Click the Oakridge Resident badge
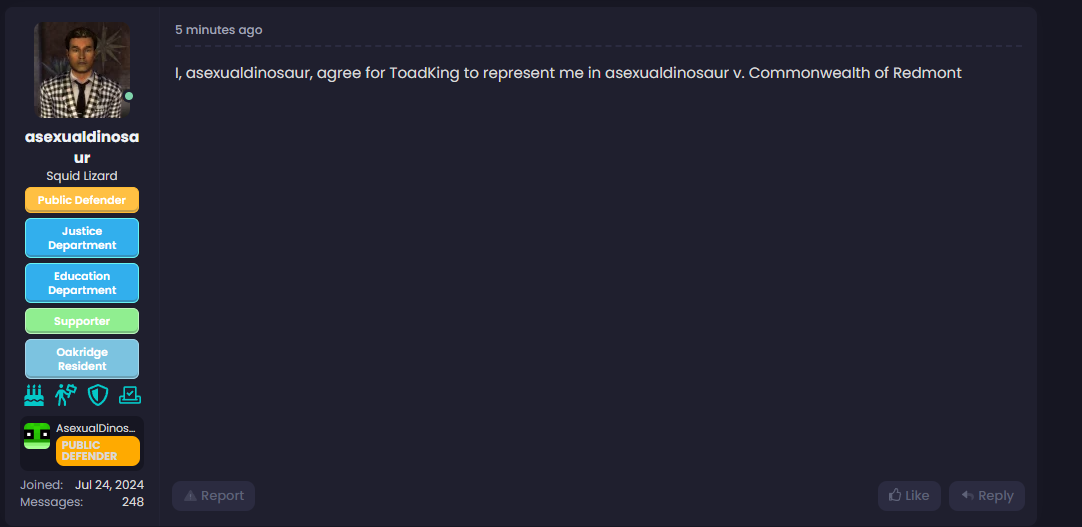 pos(82,359)
